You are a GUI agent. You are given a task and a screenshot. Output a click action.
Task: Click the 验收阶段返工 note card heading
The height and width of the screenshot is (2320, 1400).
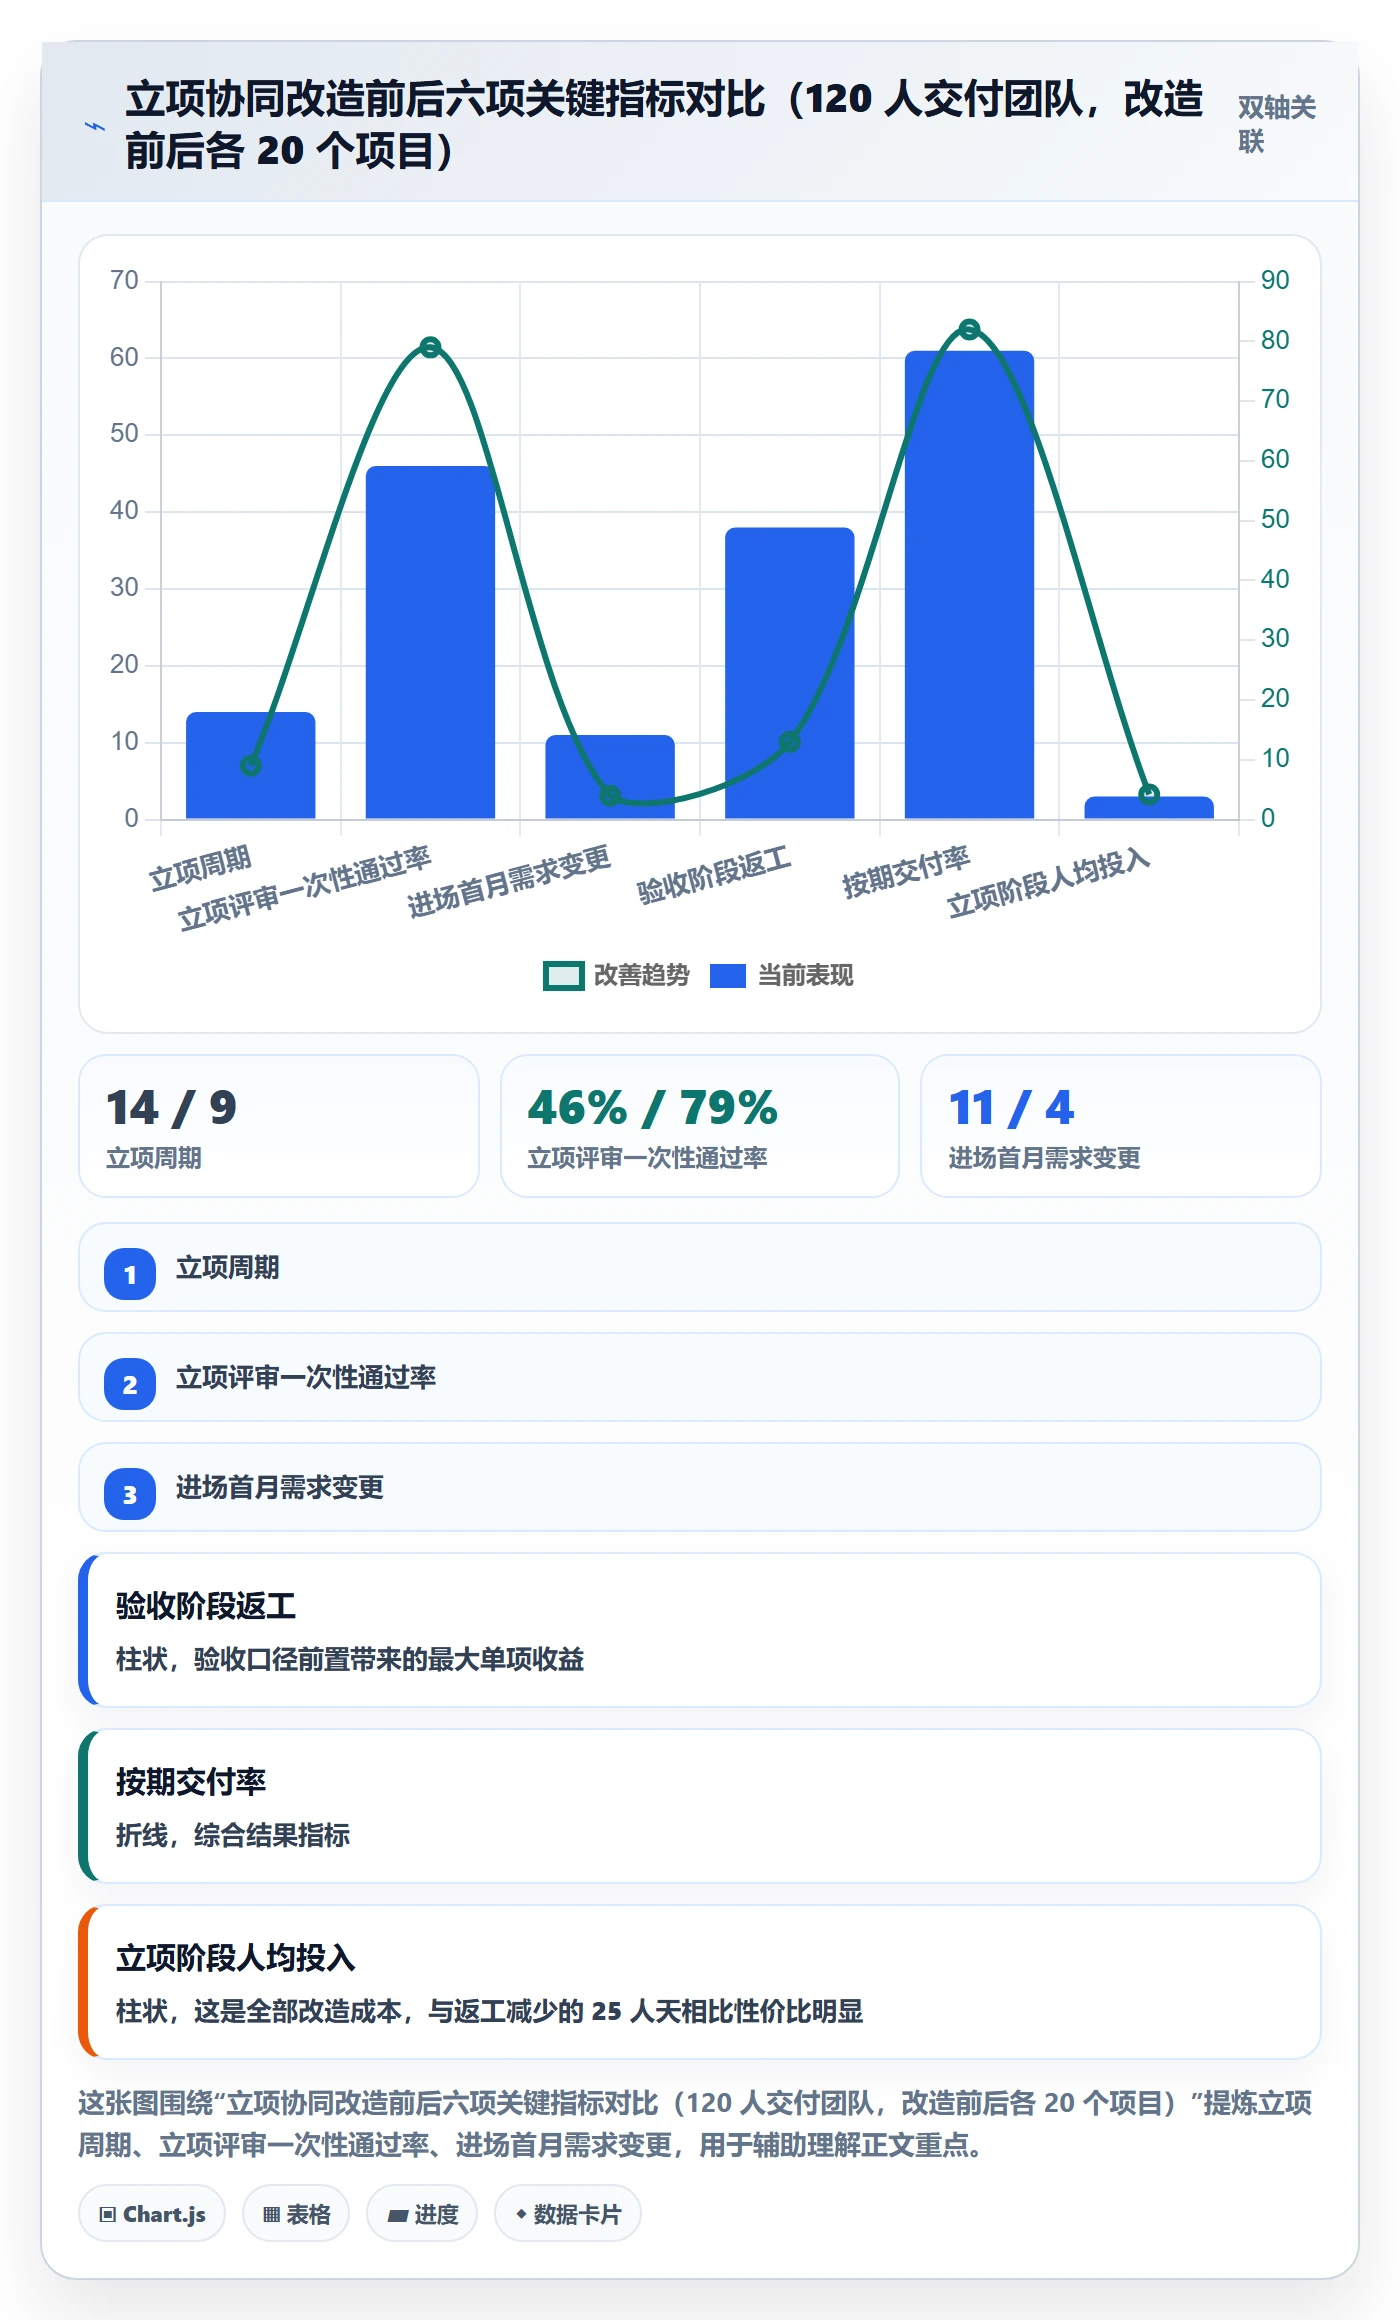[206, 1606]
